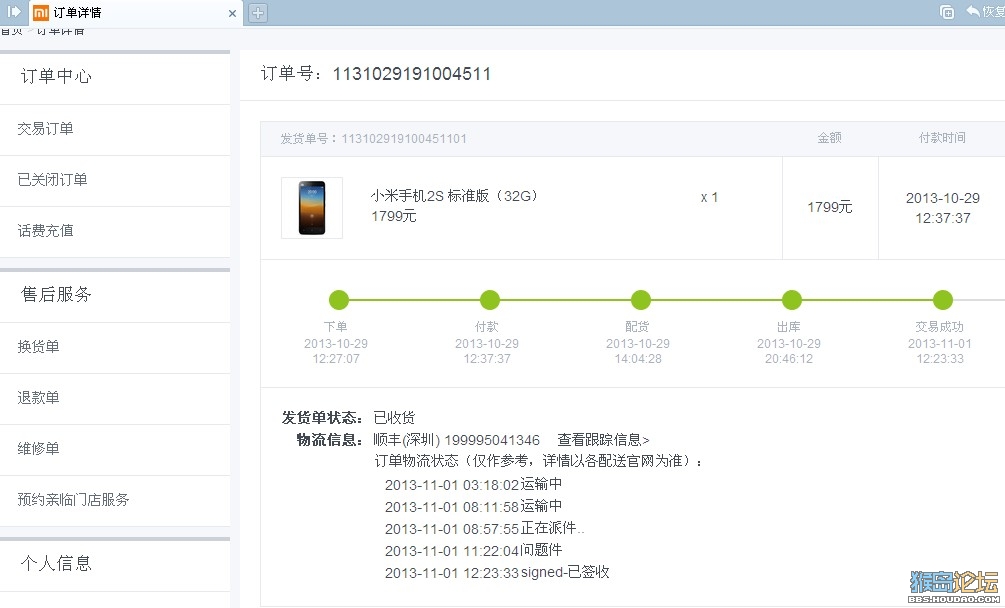Image resolution: width=1005 pixels, height=608 pixels.
Task: Switch to the 订单详情 browser tab
Action: coord(136,13)
